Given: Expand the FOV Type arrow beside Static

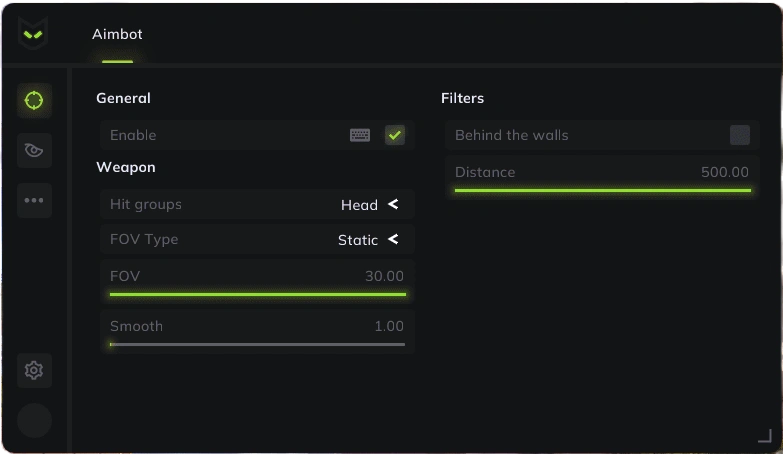Looking at the screenshot, I should pos(393,239).
